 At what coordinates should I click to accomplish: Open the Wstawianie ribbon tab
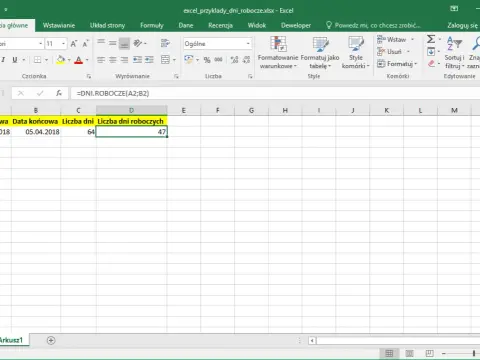[59, 25]
